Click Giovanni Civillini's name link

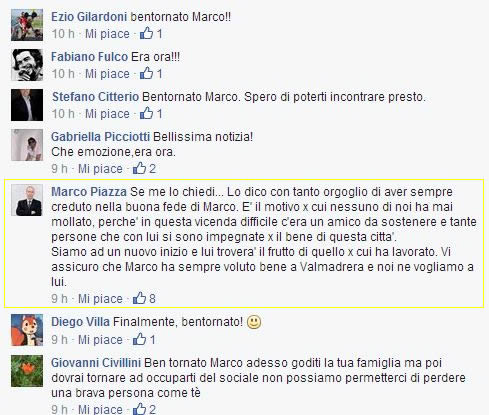pyautogui.click(x=96, y=363)
